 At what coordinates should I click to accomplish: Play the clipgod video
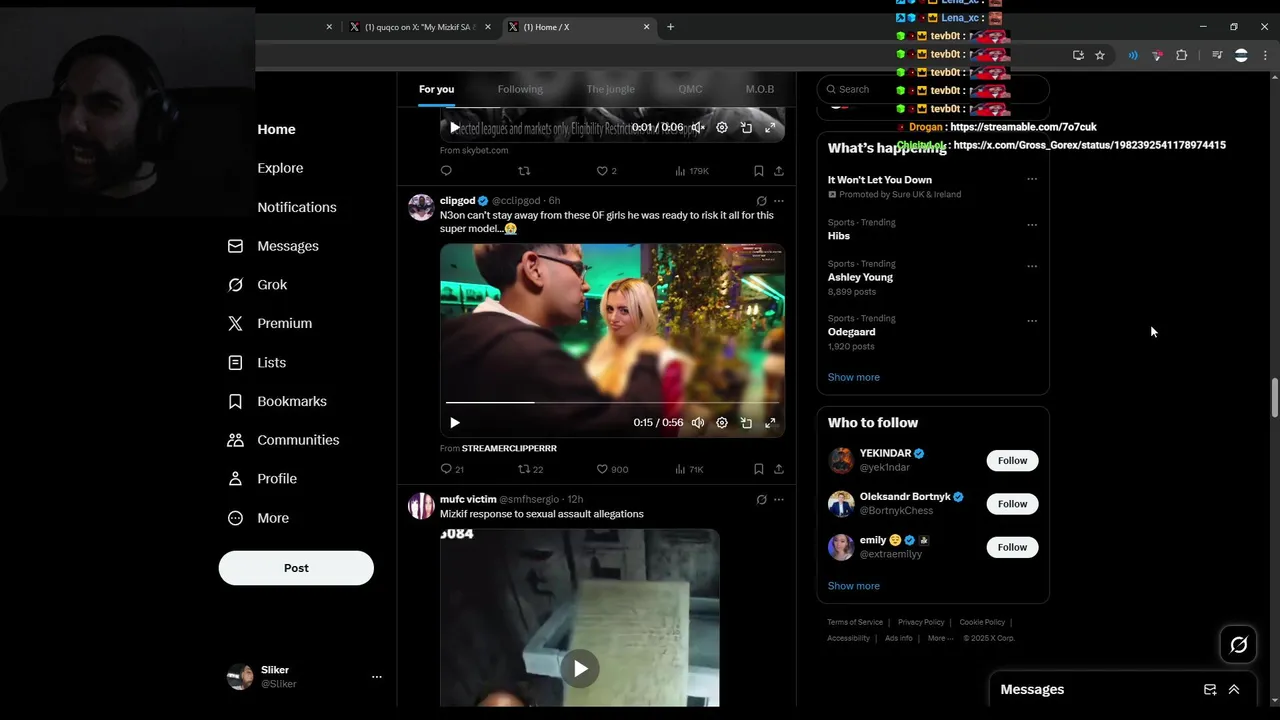454,423
